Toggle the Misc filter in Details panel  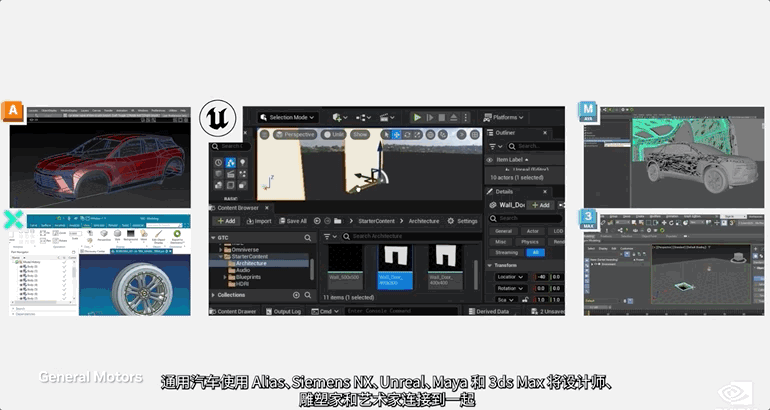(x=500, y=242)
